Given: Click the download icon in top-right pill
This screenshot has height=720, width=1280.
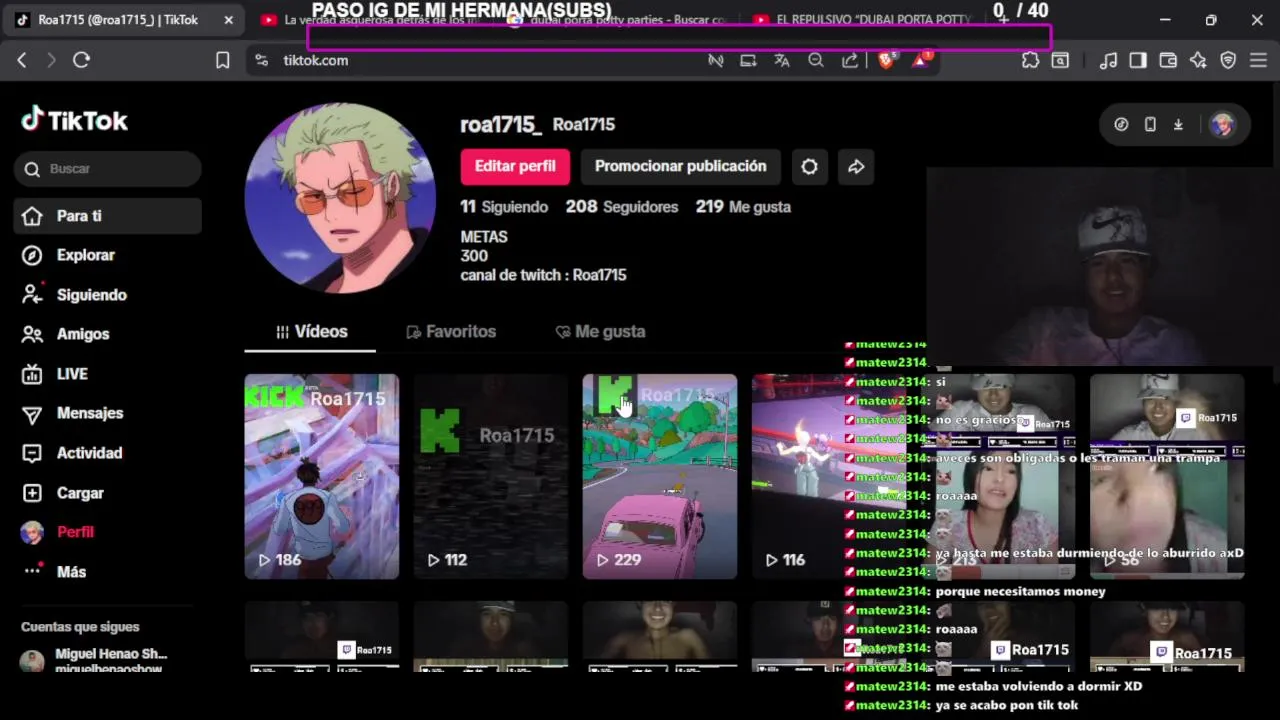Looking at the screenshot, I should click(1178, 124).
